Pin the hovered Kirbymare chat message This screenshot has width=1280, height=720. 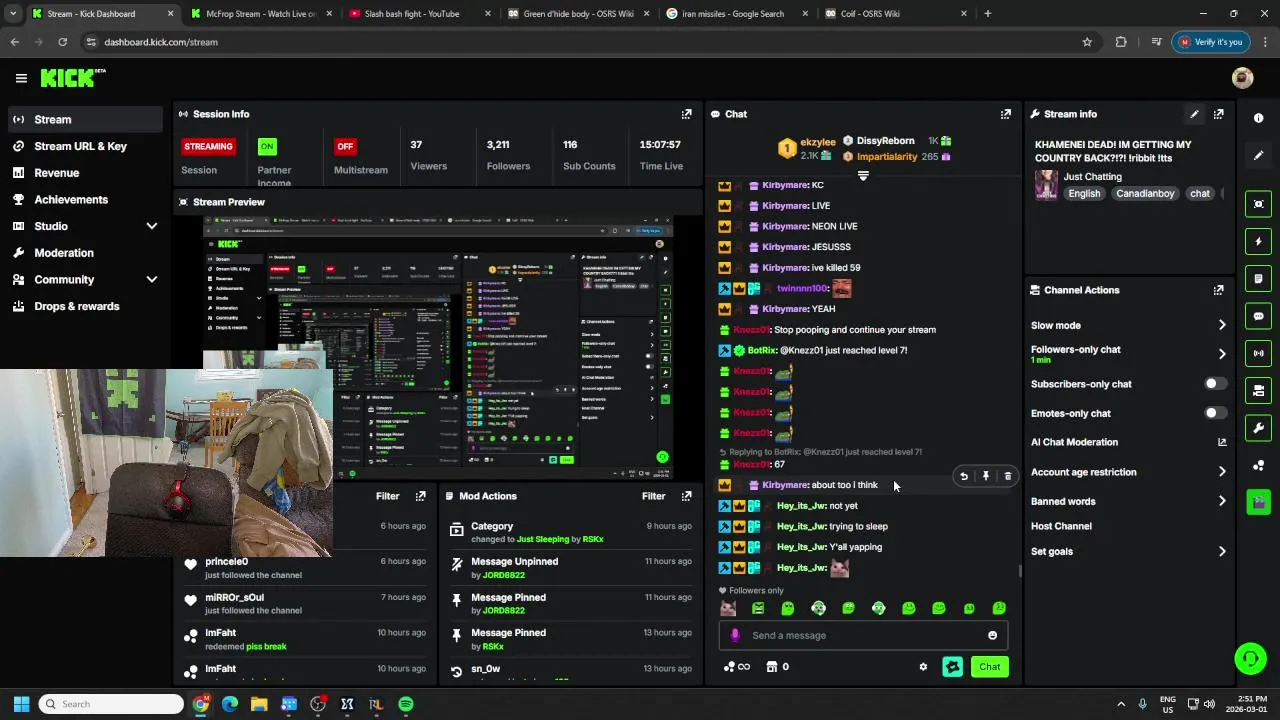point(985,477)
